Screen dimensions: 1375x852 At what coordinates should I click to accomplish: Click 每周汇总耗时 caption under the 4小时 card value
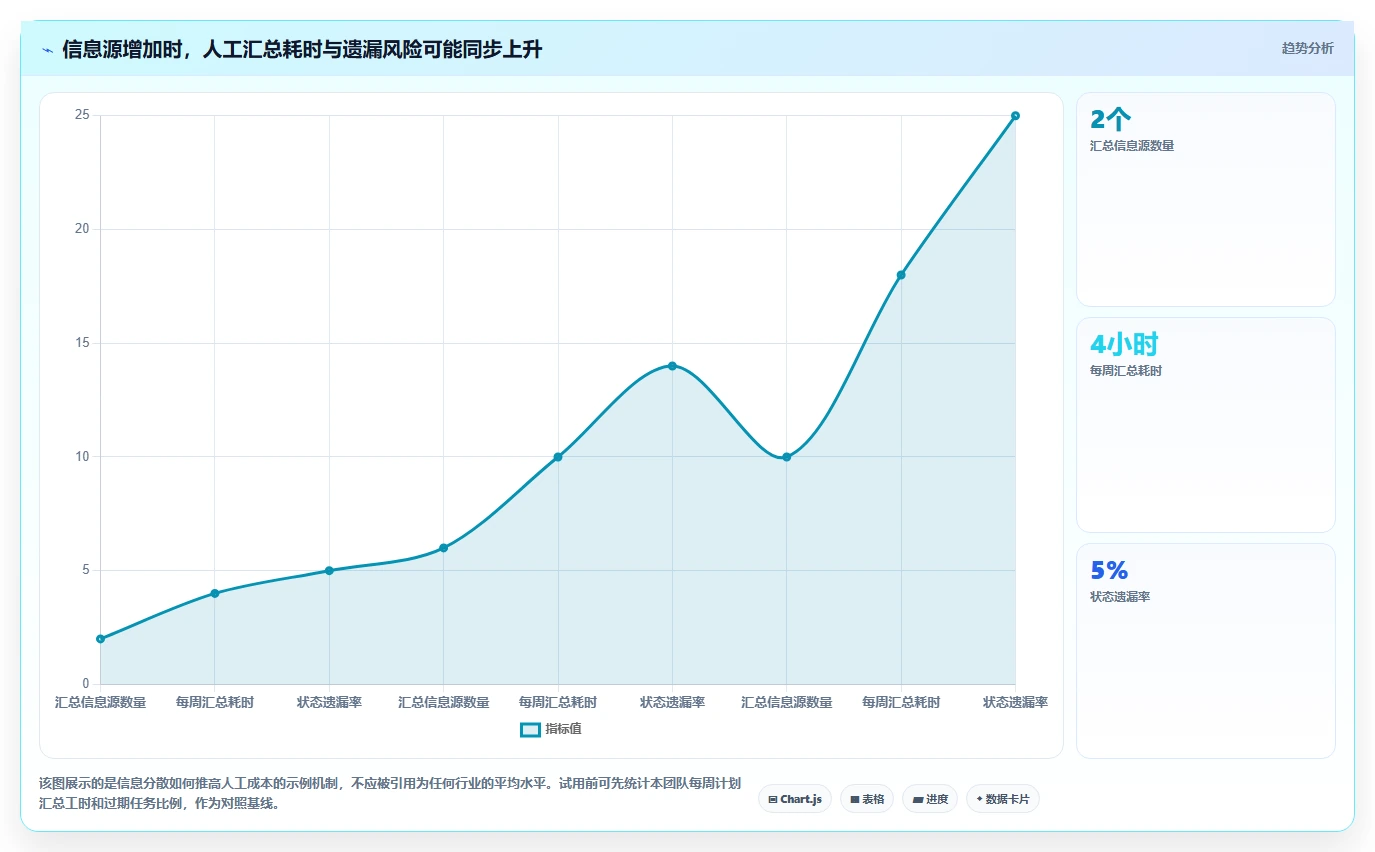pos(1126,370)
